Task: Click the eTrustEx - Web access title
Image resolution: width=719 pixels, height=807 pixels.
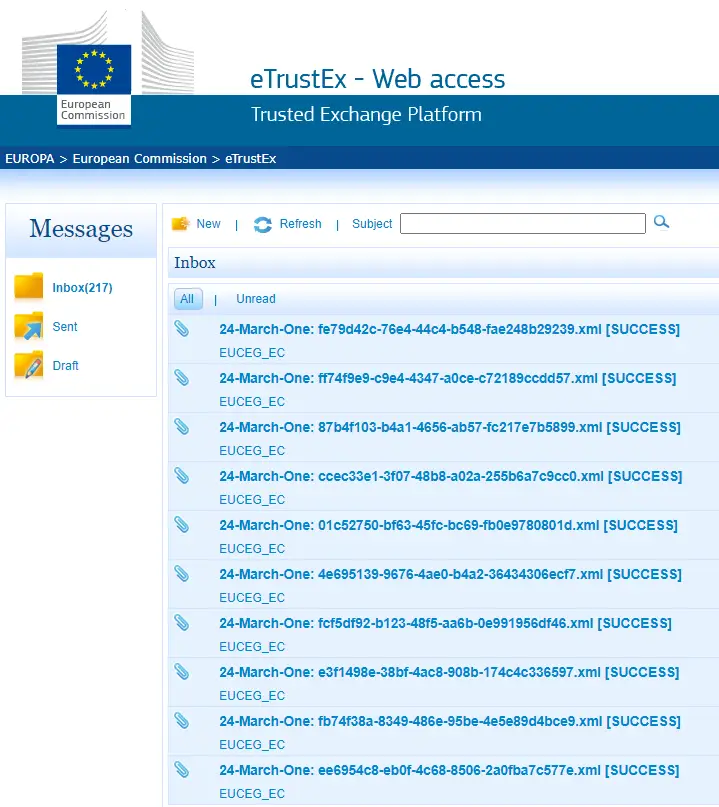Action: 378,79
